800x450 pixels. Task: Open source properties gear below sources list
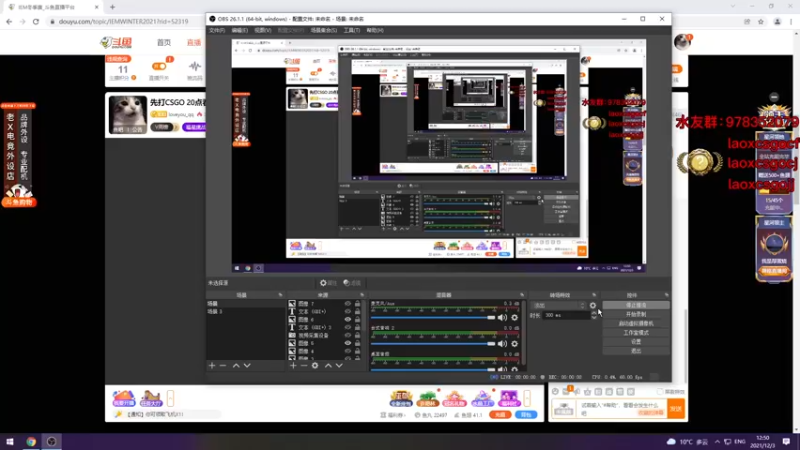315,365
